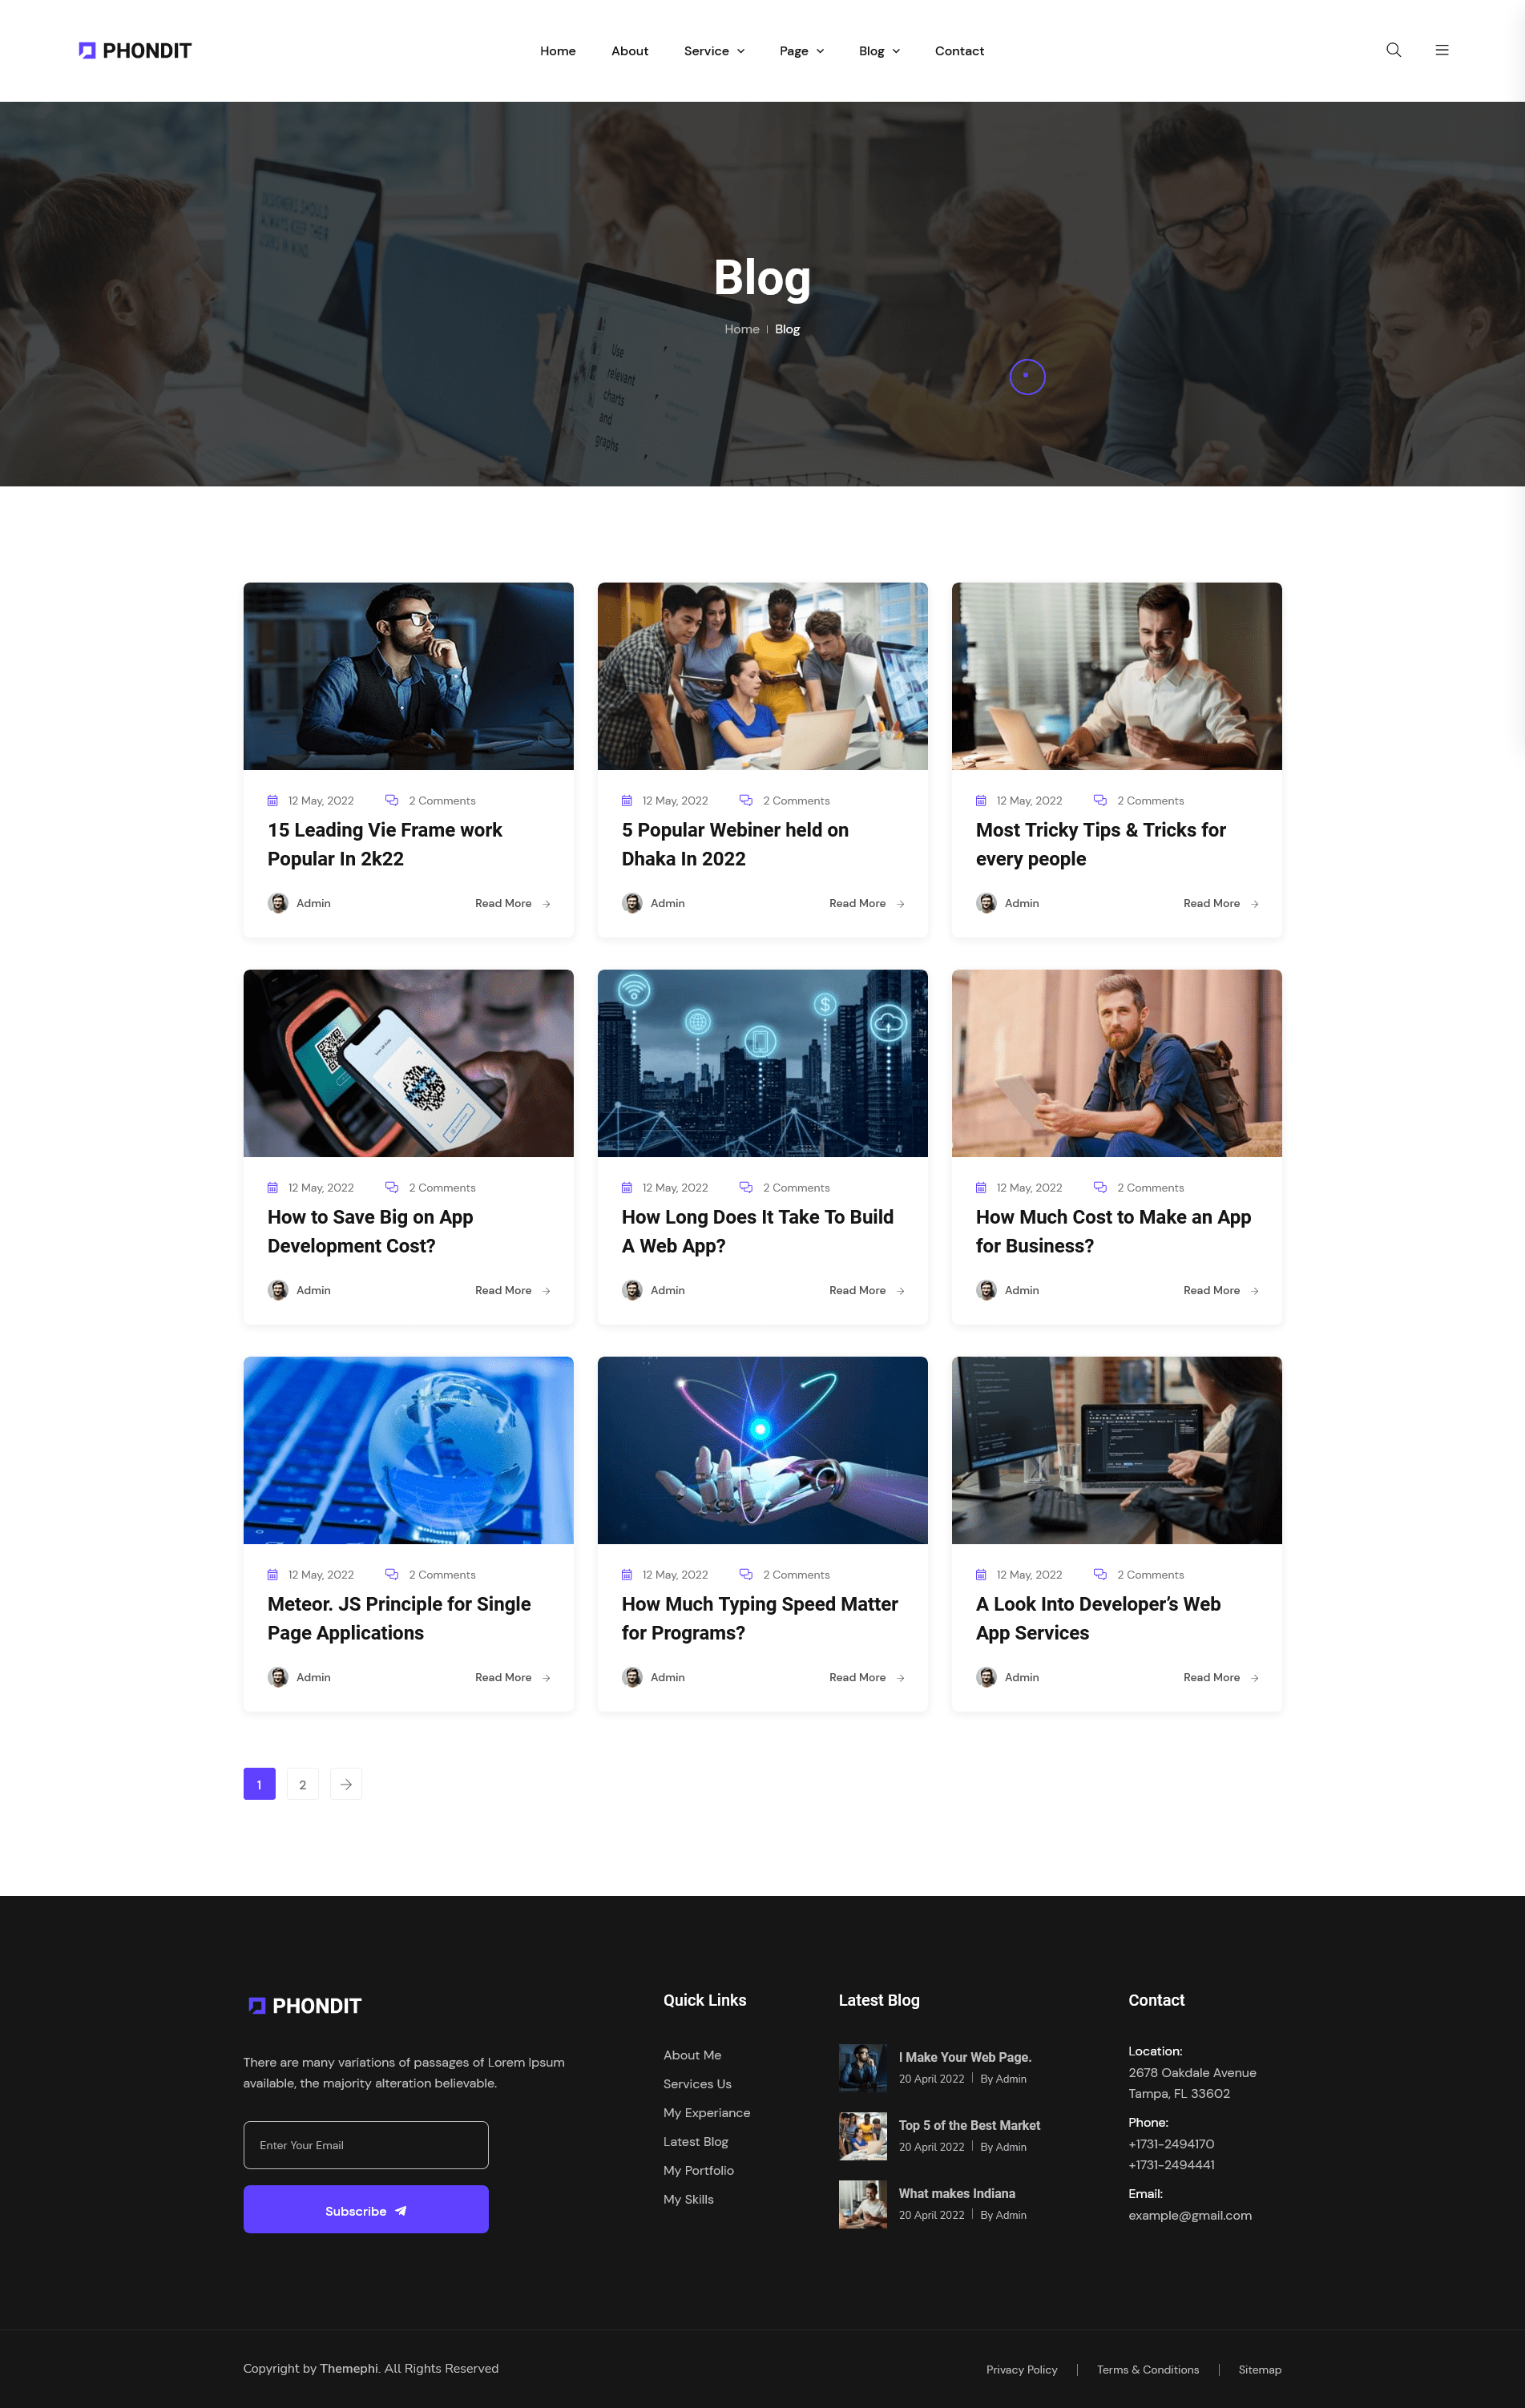
Task: Click calendar icon on How to Save Big card
Action: 272,1188
